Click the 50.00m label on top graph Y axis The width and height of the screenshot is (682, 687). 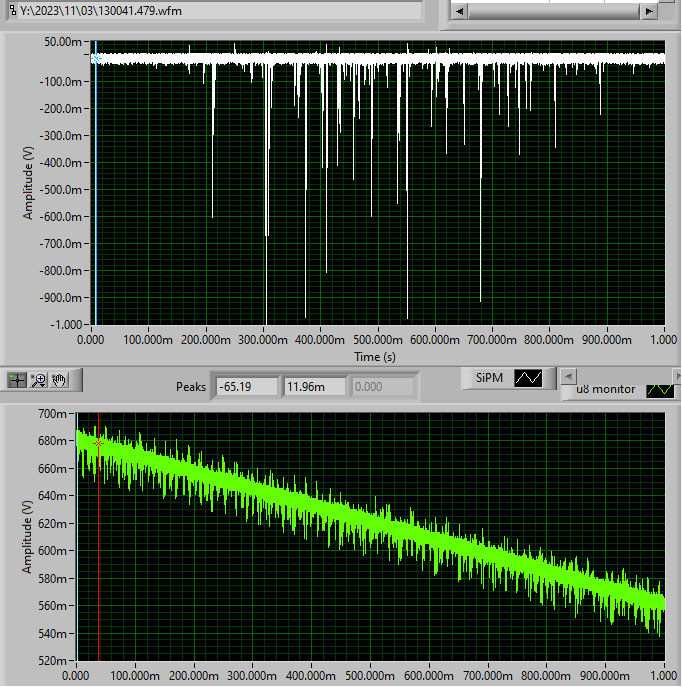pyautogui.click(x=63, y=42)
